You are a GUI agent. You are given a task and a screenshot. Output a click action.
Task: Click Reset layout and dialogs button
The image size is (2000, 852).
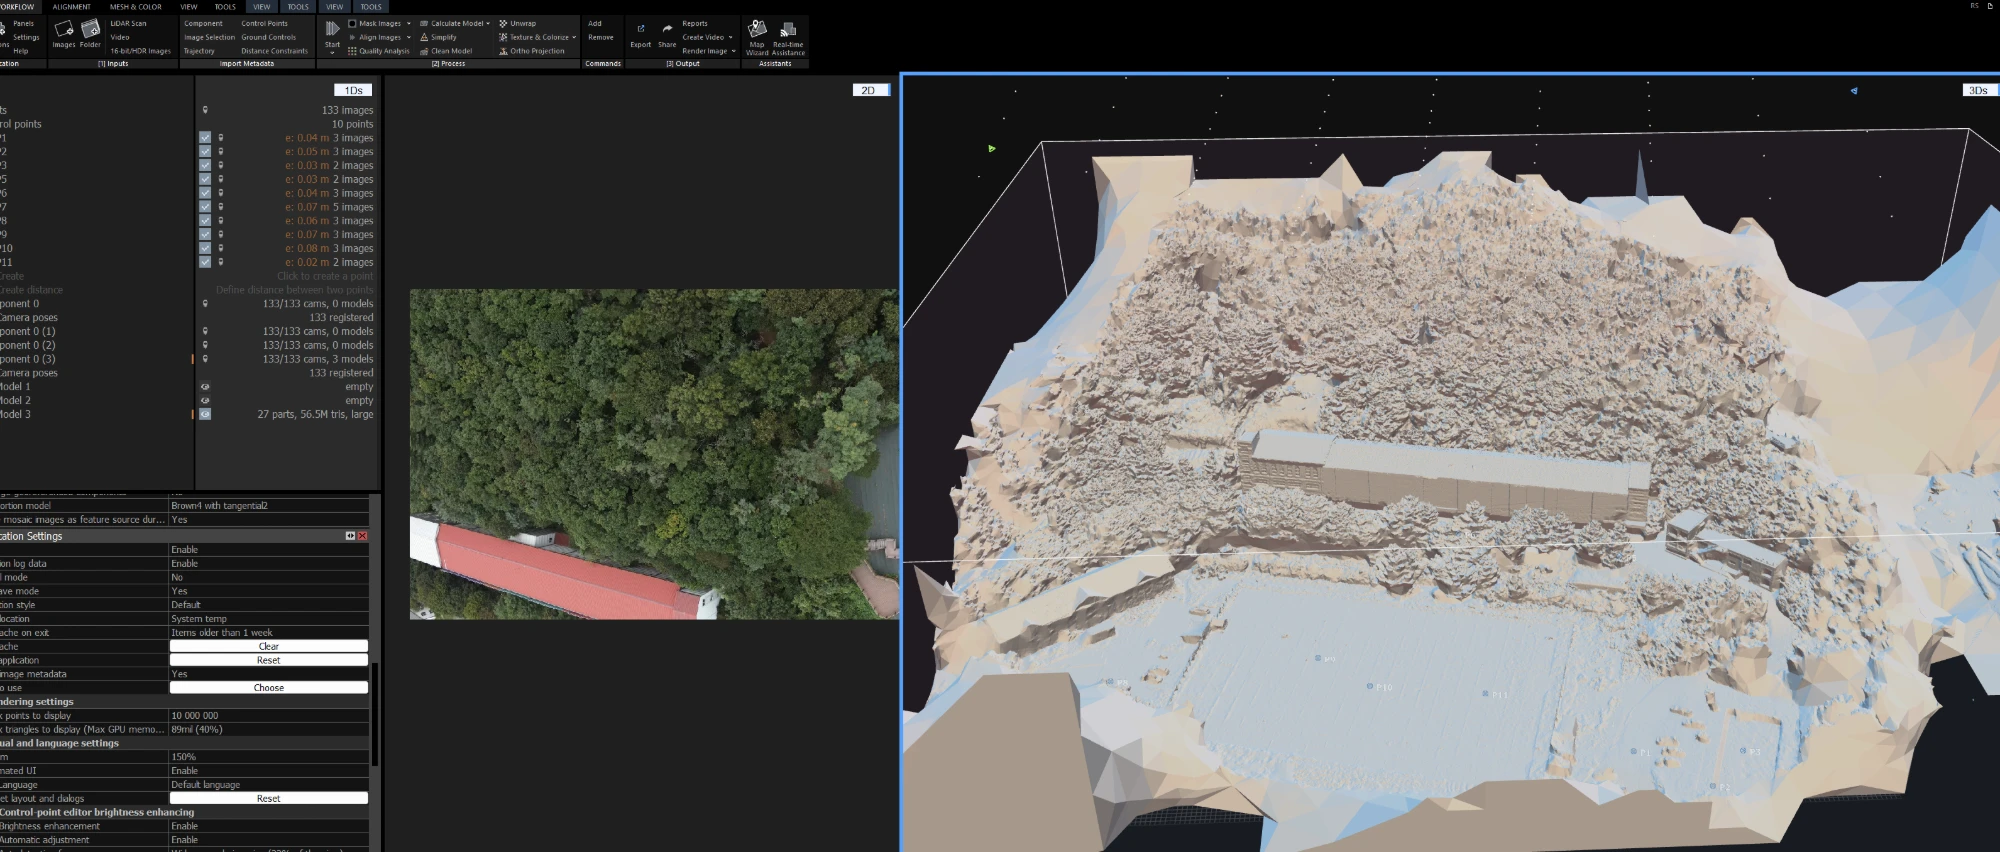coord(269,798)
